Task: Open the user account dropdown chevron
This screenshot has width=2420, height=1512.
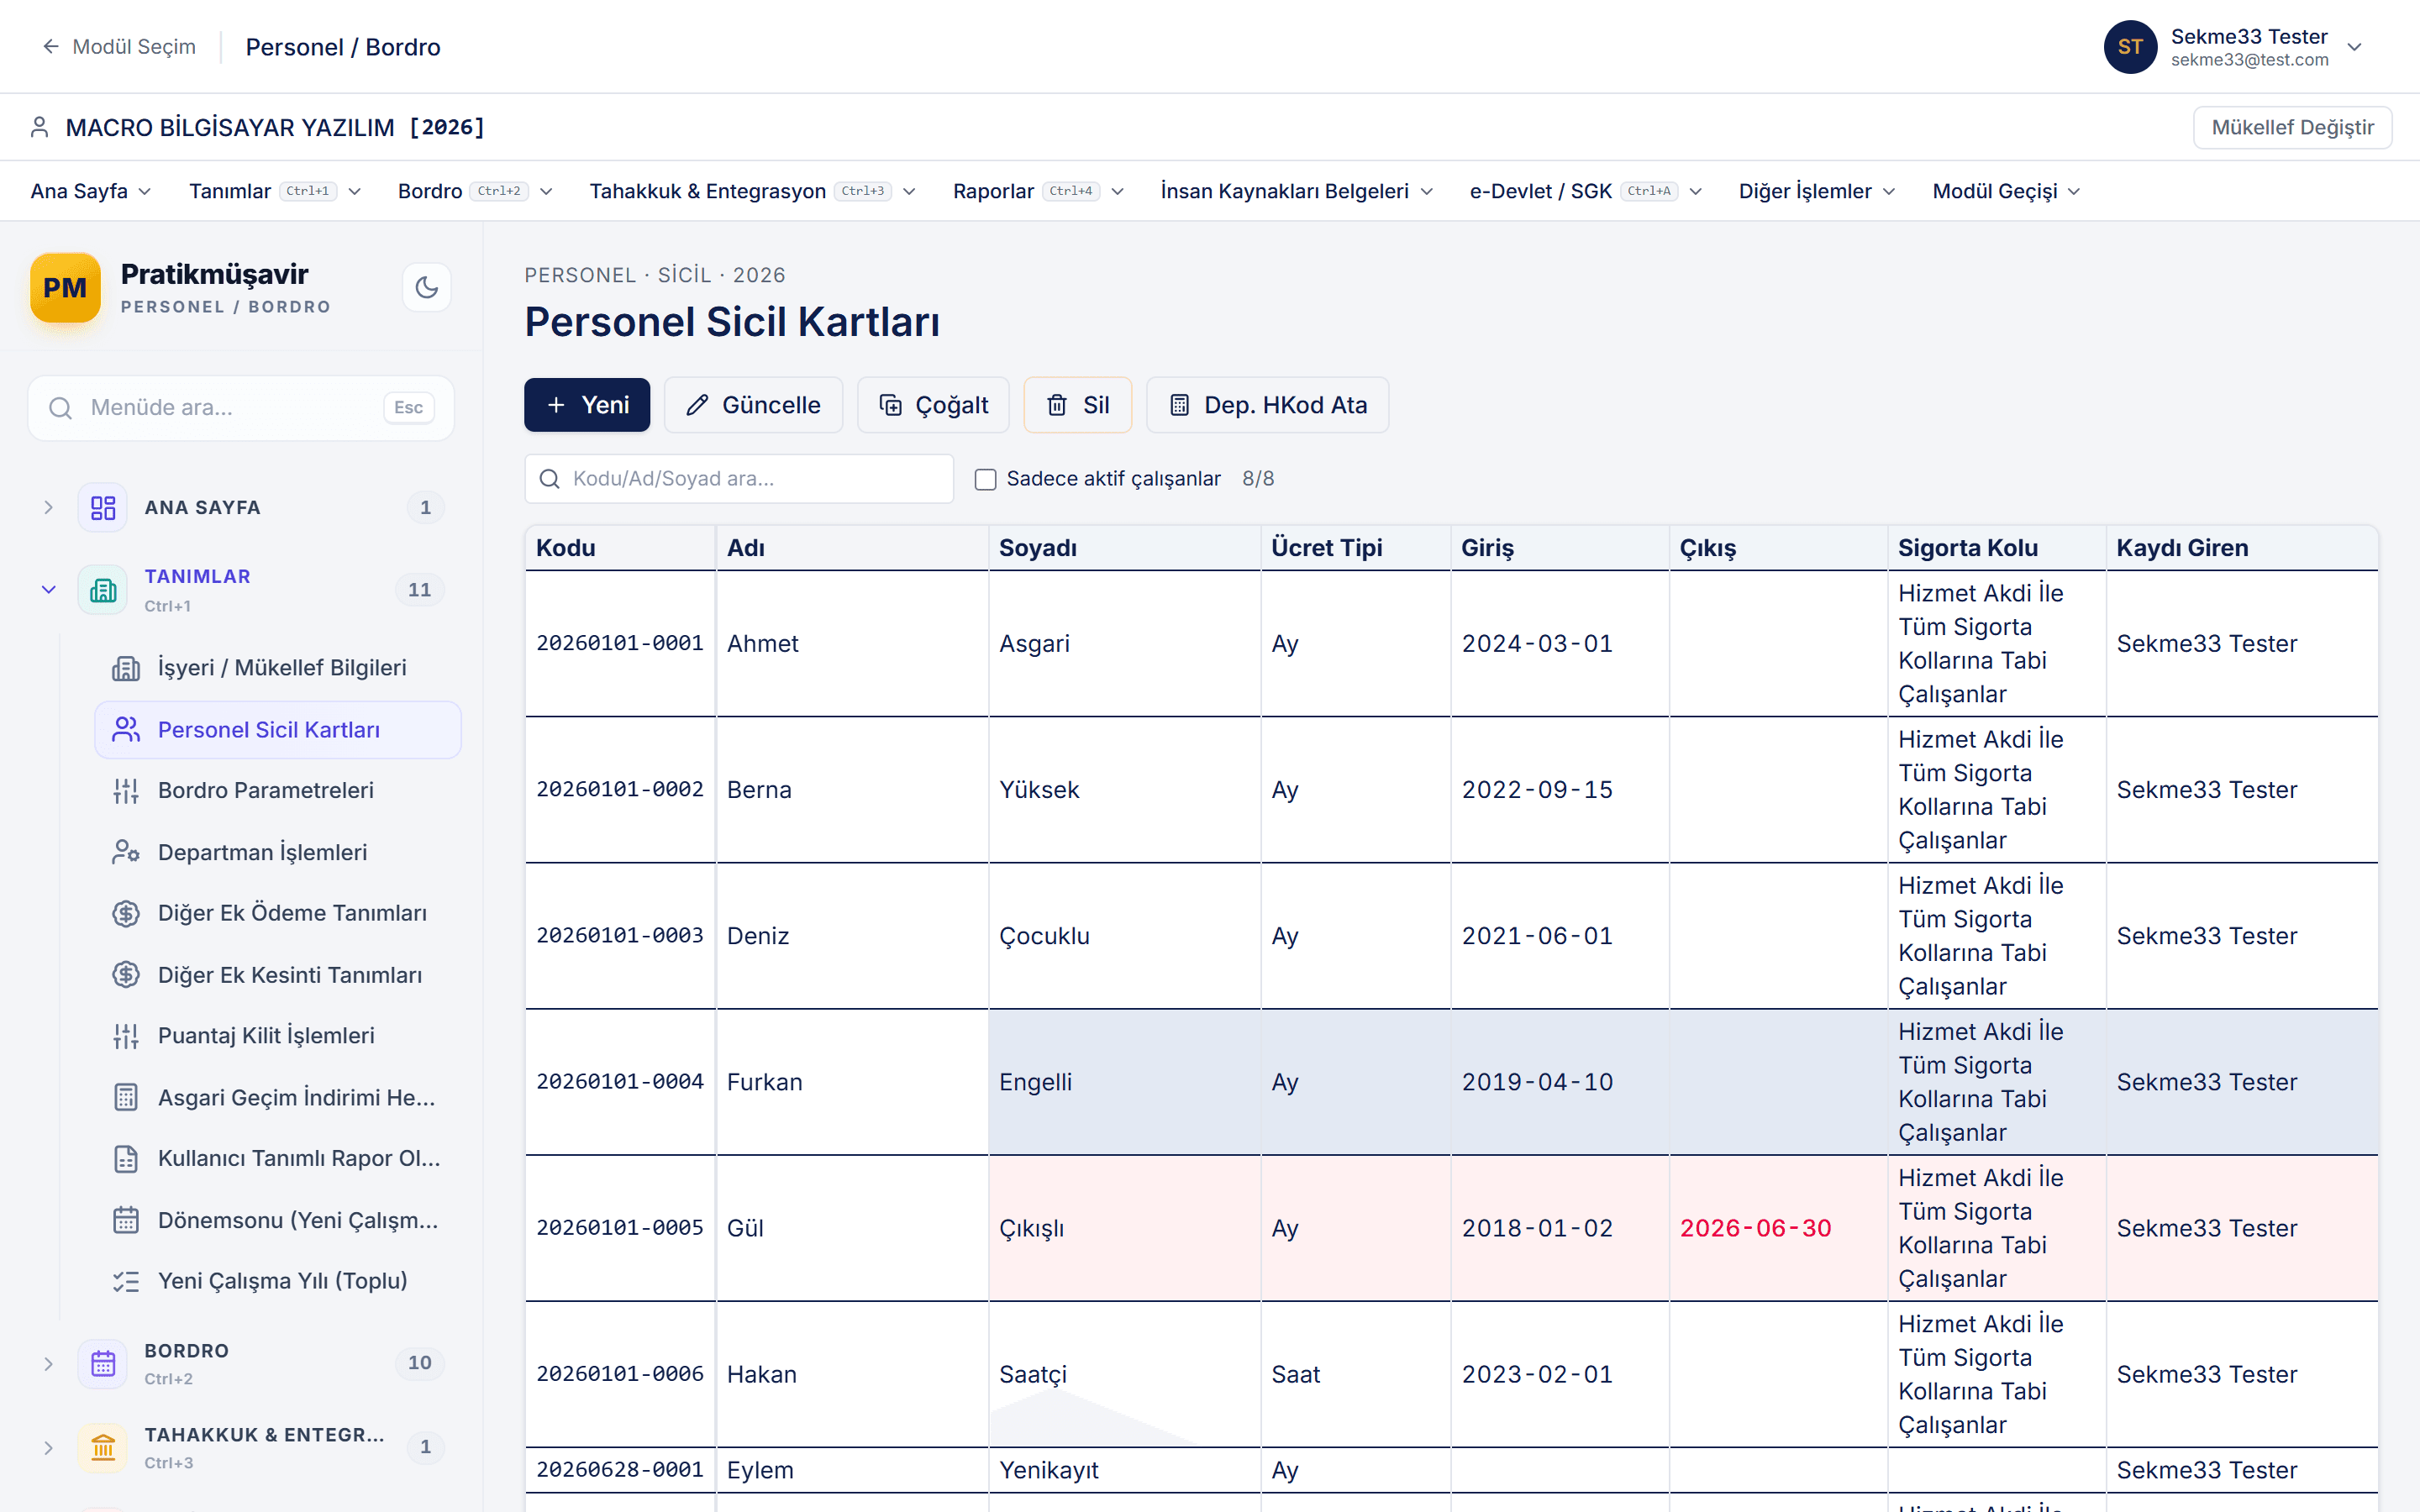Action: click(2355, 47)
